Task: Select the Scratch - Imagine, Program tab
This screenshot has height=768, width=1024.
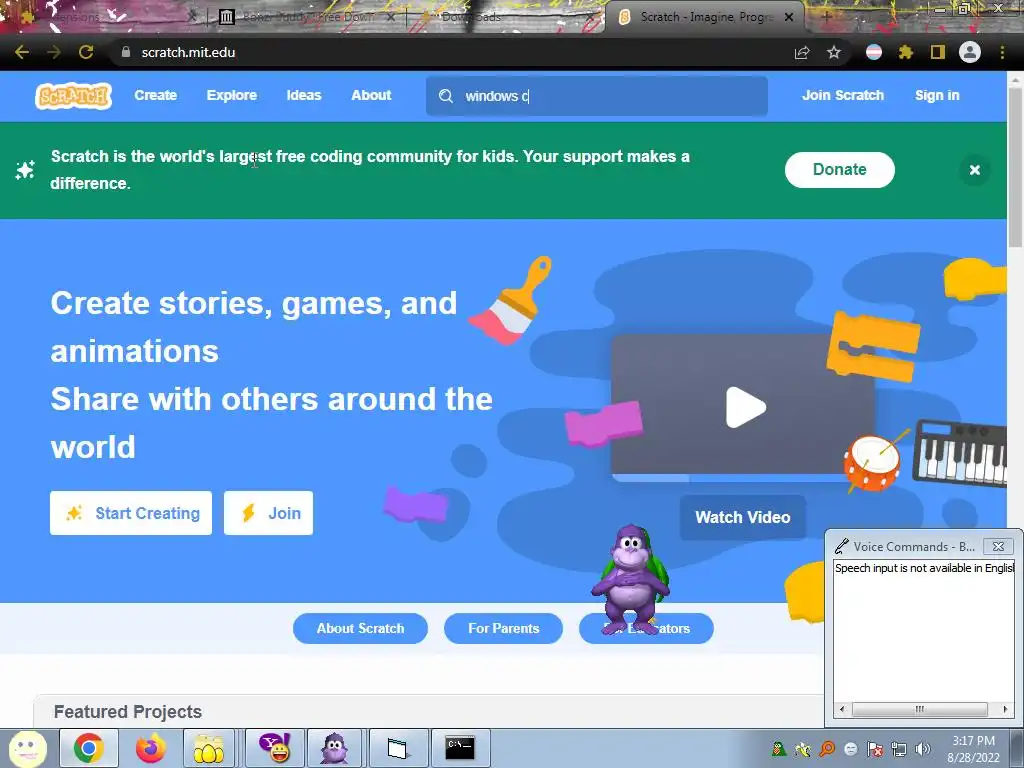Action: pyautogui.click(x=705, y=17)
